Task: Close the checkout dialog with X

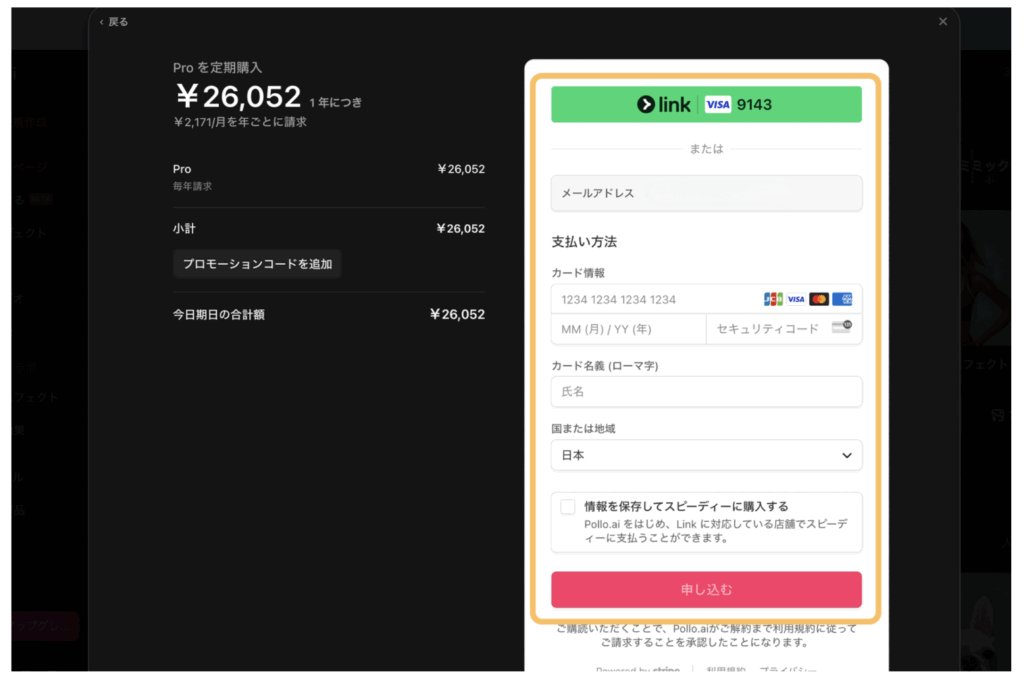Action: pos(942,21)
